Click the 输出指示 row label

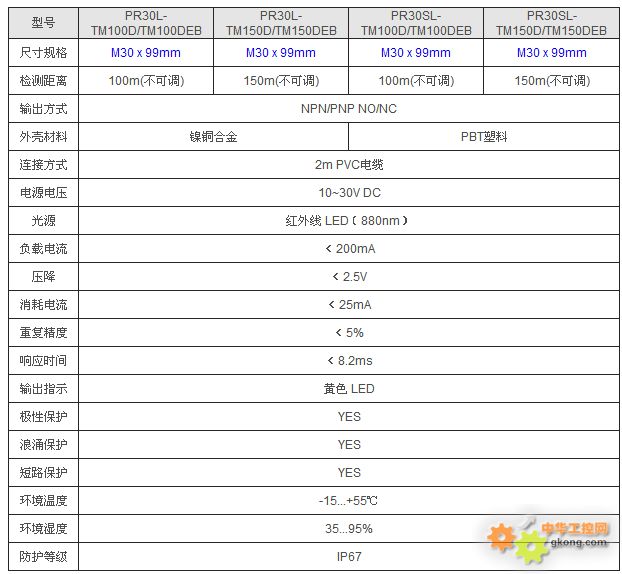point(43,389)
